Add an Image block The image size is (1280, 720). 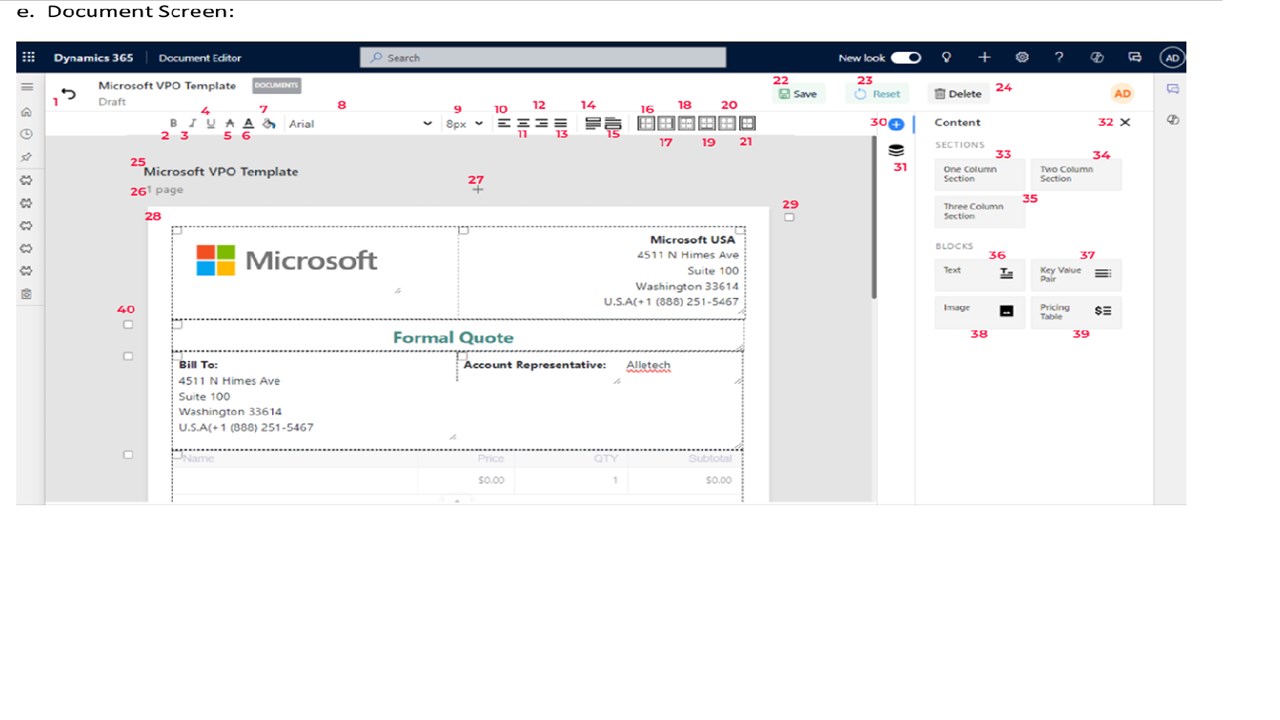(980, 311)
